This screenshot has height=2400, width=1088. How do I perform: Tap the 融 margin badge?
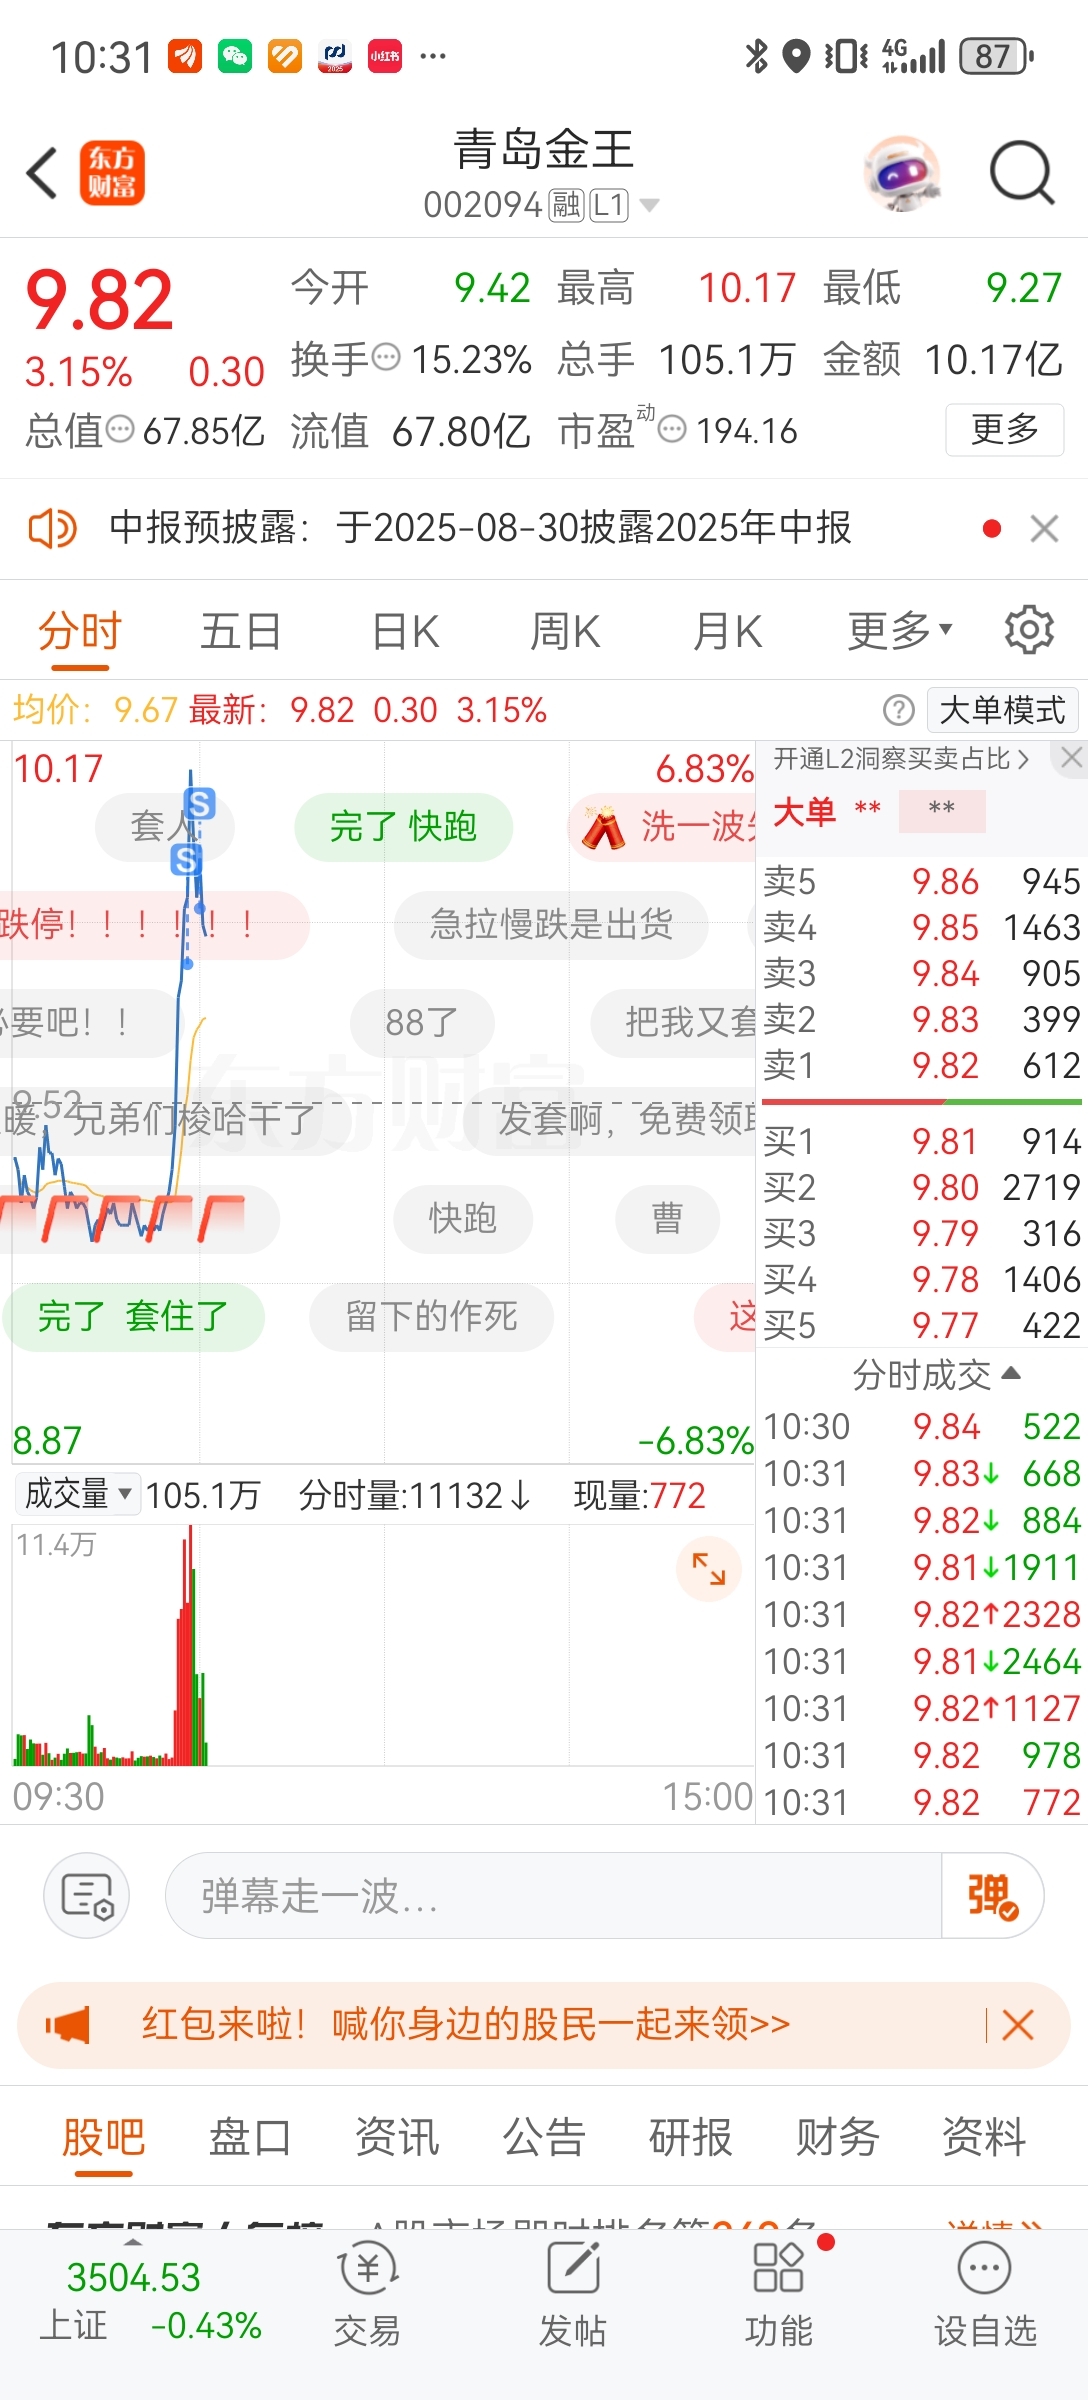pos(566,206)
